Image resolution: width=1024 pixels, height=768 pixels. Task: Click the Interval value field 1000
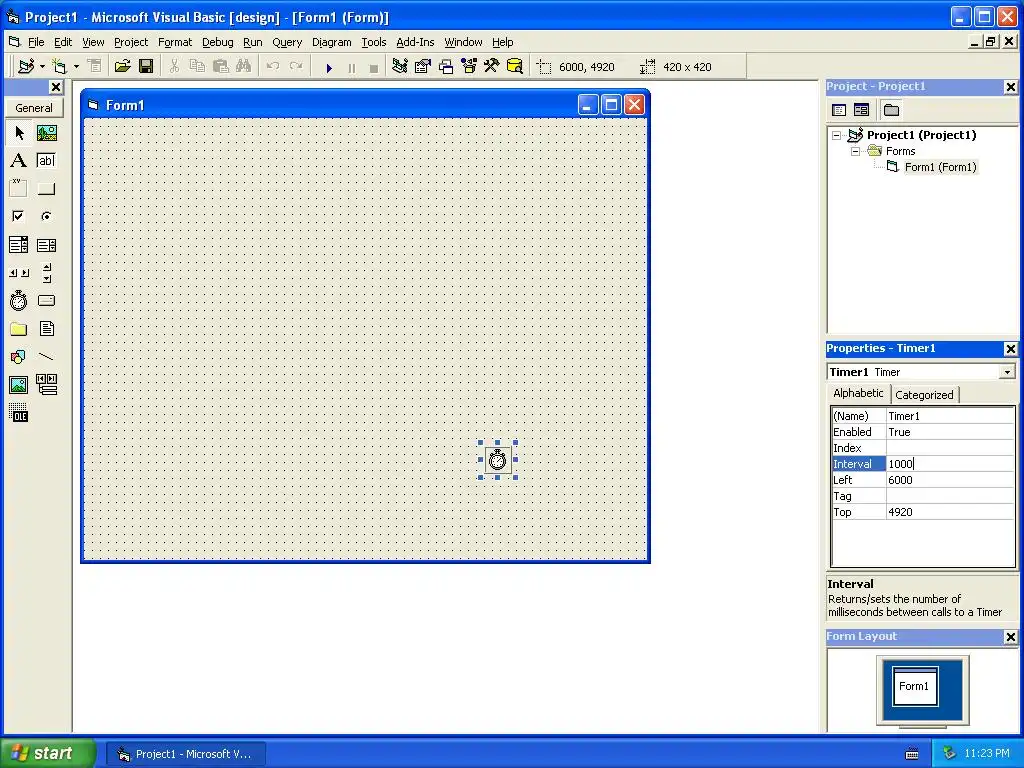[950, 464]
